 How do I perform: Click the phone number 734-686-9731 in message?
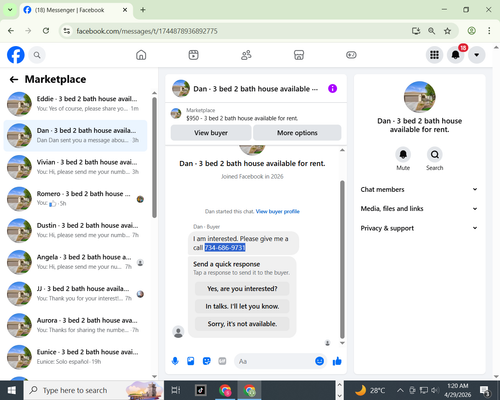(225, 247)
